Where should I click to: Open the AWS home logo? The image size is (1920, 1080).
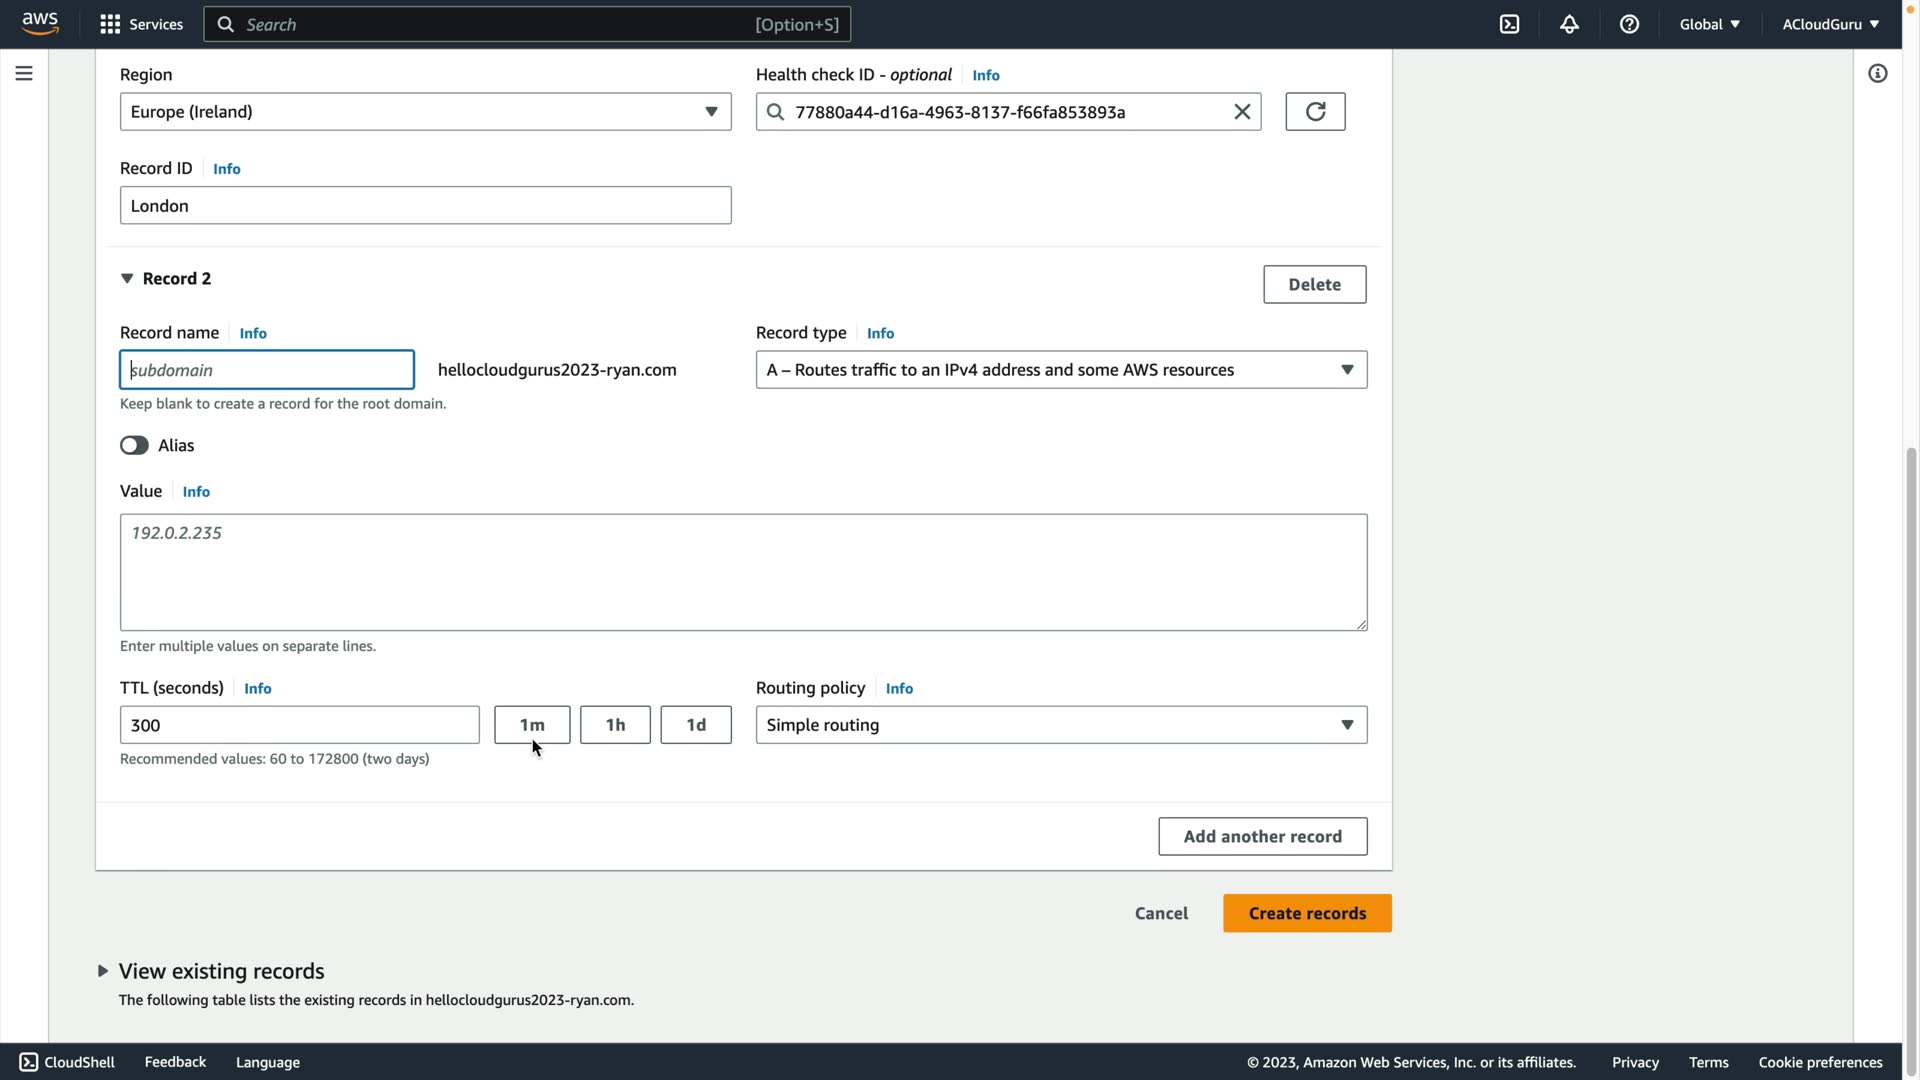point(40,23)
